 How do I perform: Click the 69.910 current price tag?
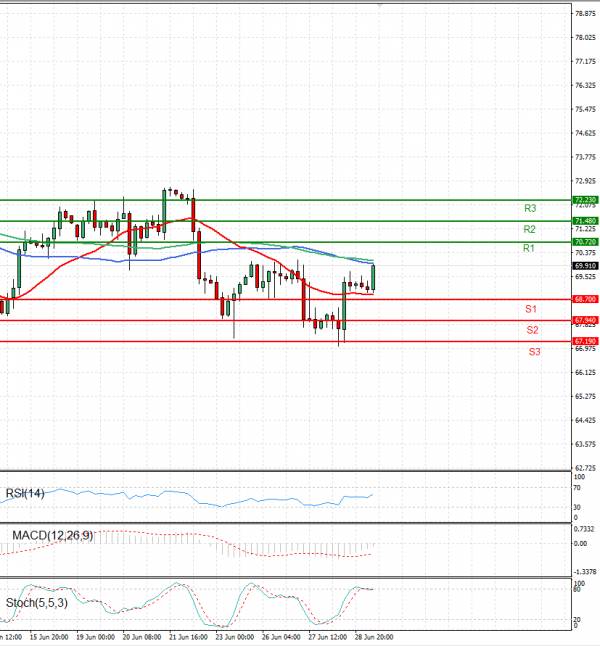tap(585, 266)
